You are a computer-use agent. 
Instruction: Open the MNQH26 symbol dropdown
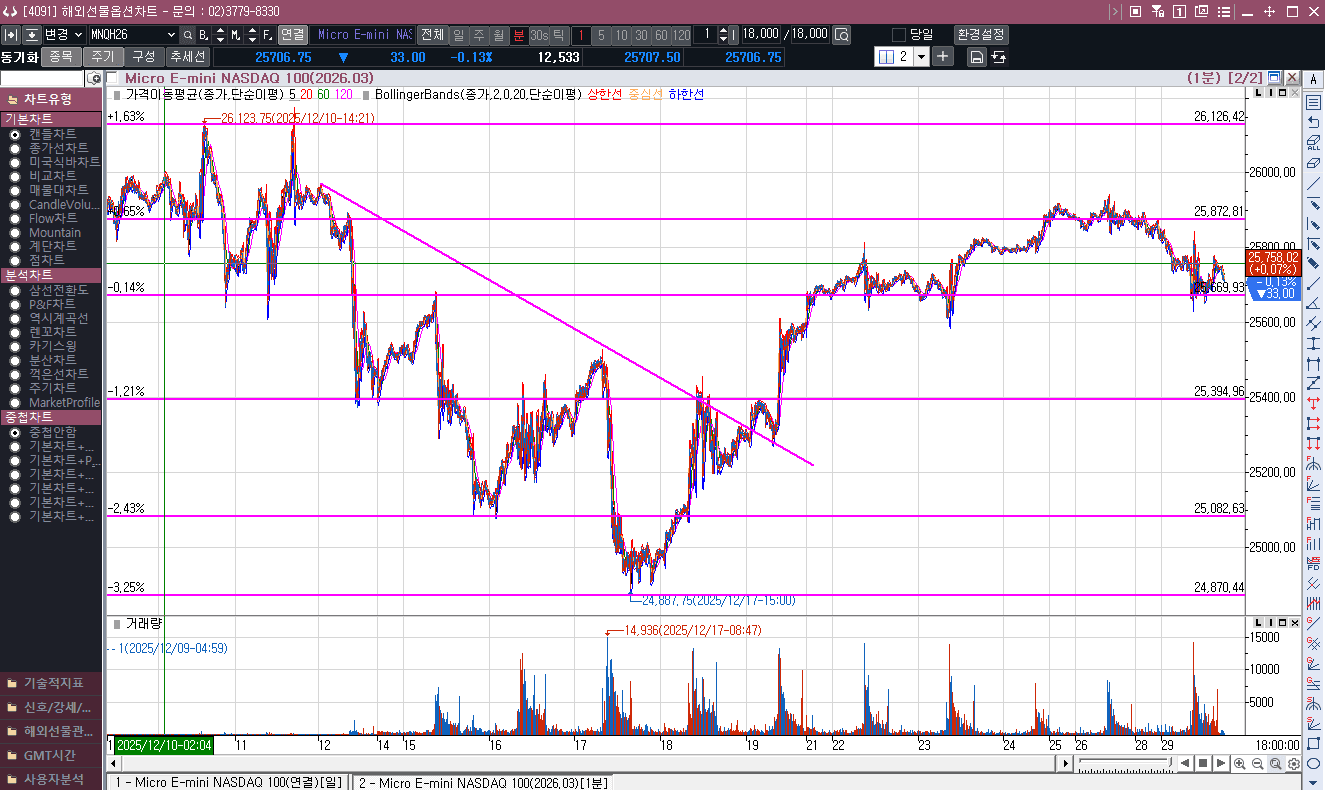coord(170,35)
